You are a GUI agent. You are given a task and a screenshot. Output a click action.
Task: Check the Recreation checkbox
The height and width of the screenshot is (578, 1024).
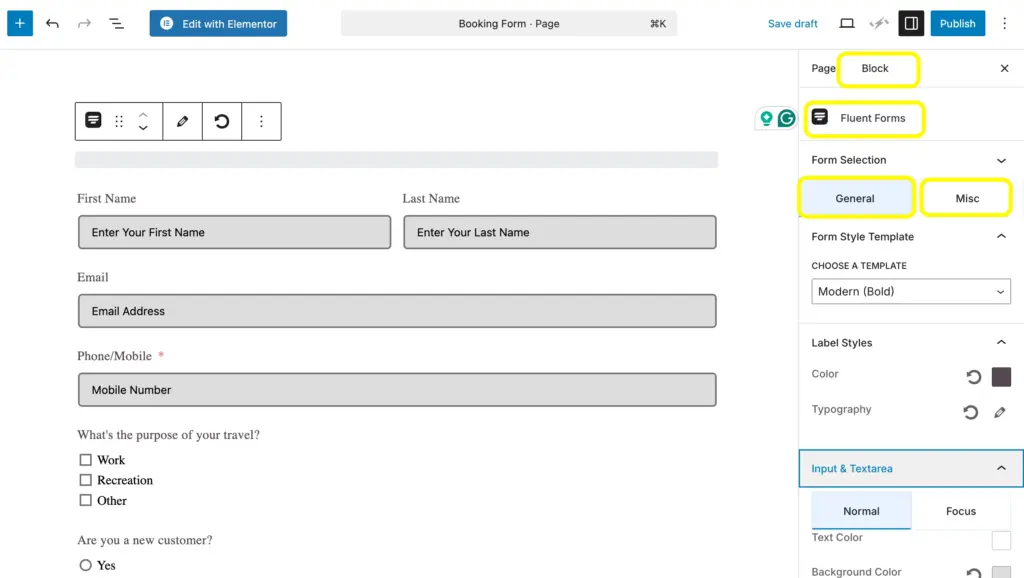click(x=85, y=479)
